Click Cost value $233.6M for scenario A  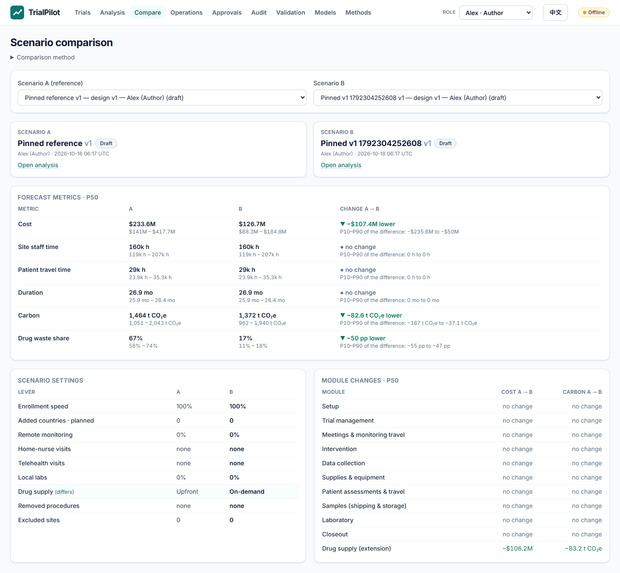[142, 224]
